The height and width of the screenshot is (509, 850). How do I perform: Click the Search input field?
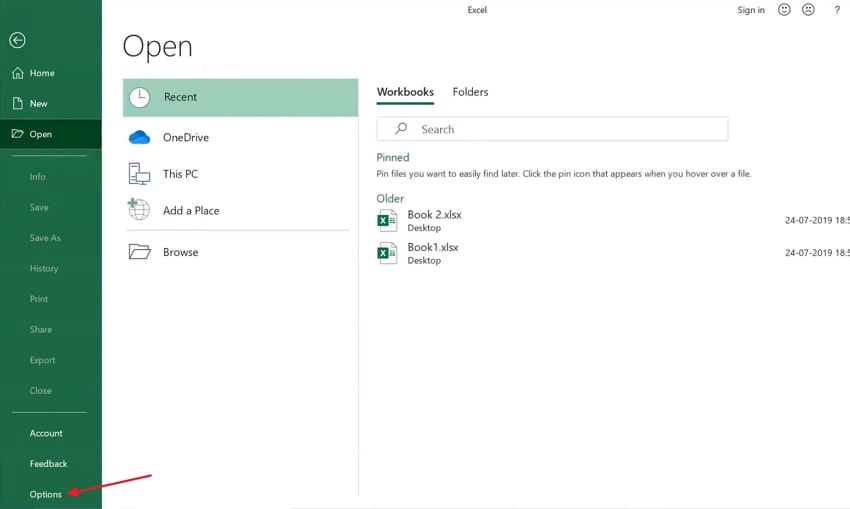tap(552, 129)
